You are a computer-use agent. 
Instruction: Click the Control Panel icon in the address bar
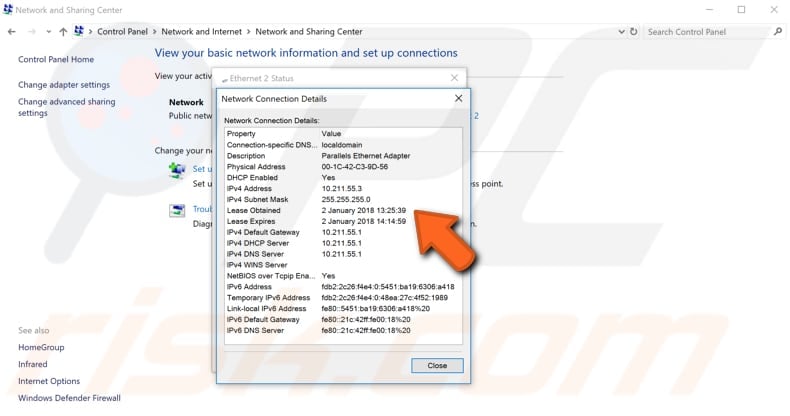pyautogui.click(x=79, y=31)
